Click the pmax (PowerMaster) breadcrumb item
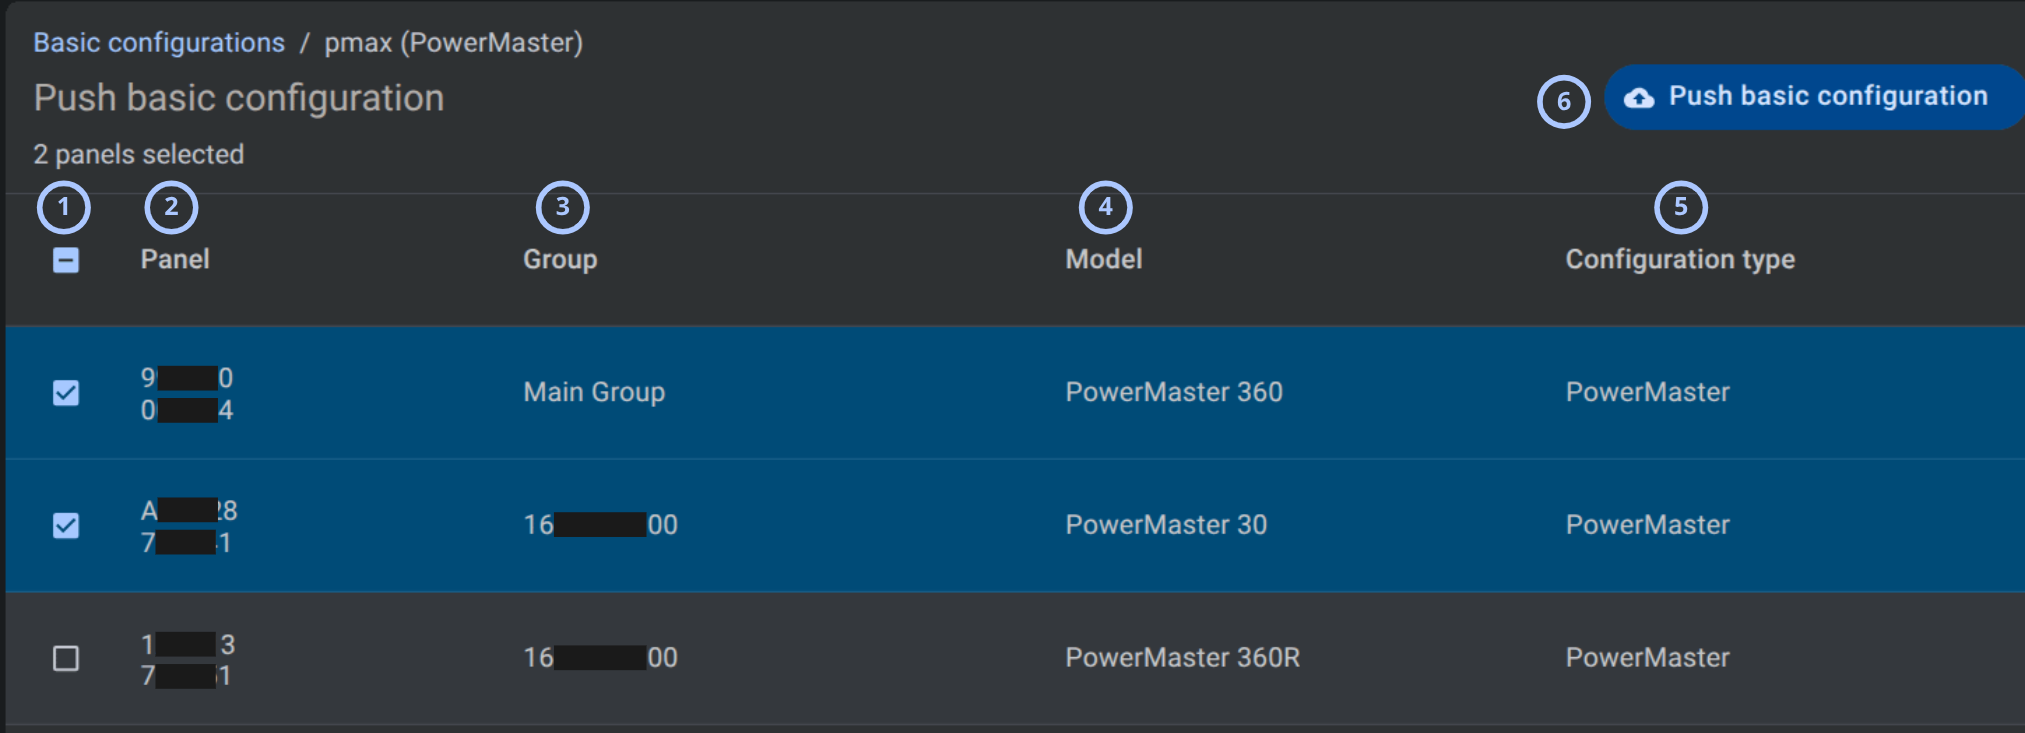The image size is (2025, 733). click(454, 43)
